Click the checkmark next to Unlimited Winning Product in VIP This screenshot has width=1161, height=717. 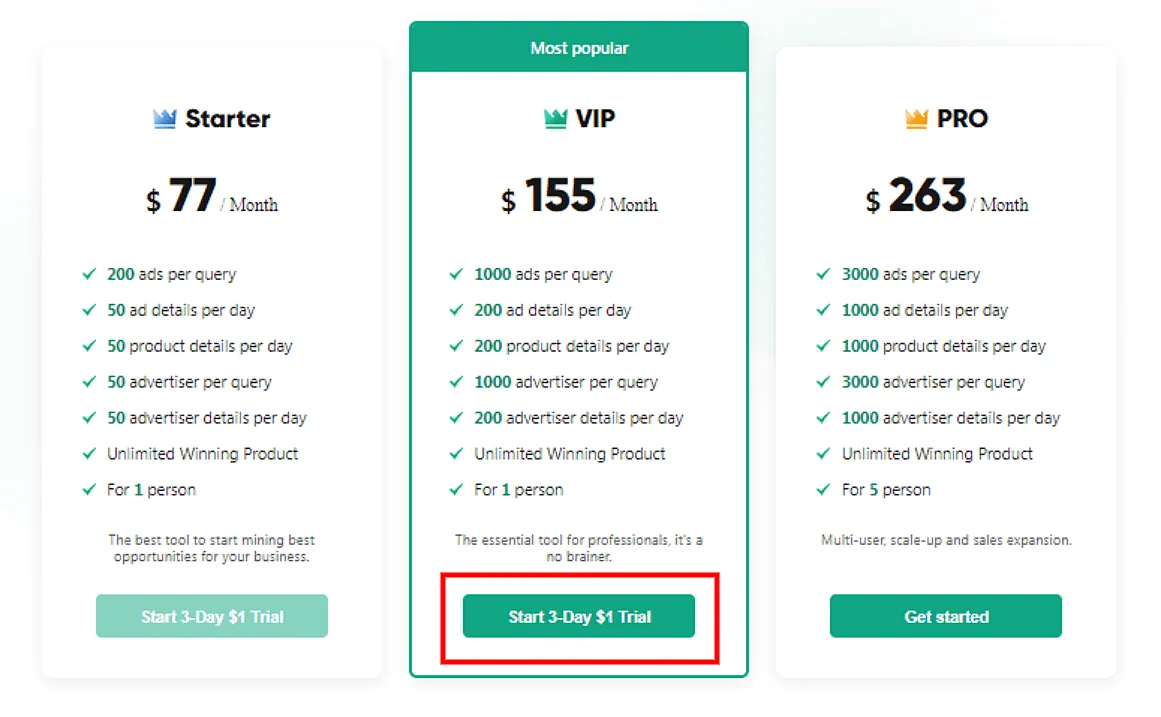[x=455, y=453]
